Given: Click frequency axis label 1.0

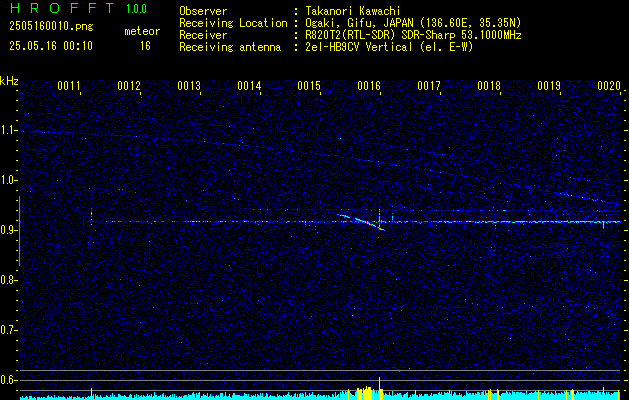Looking at the screenshot, I should (x=9, y=180).
